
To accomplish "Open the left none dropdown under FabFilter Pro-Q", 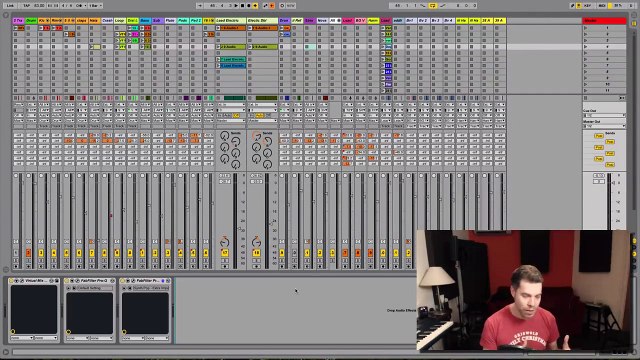I will (78, 338).
